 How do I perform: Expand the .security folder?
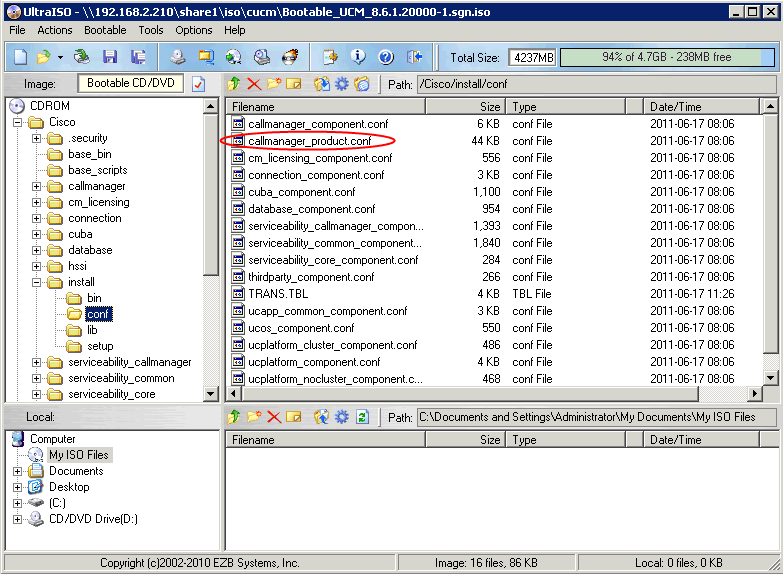pyautogui.click(x=36, y=138)
